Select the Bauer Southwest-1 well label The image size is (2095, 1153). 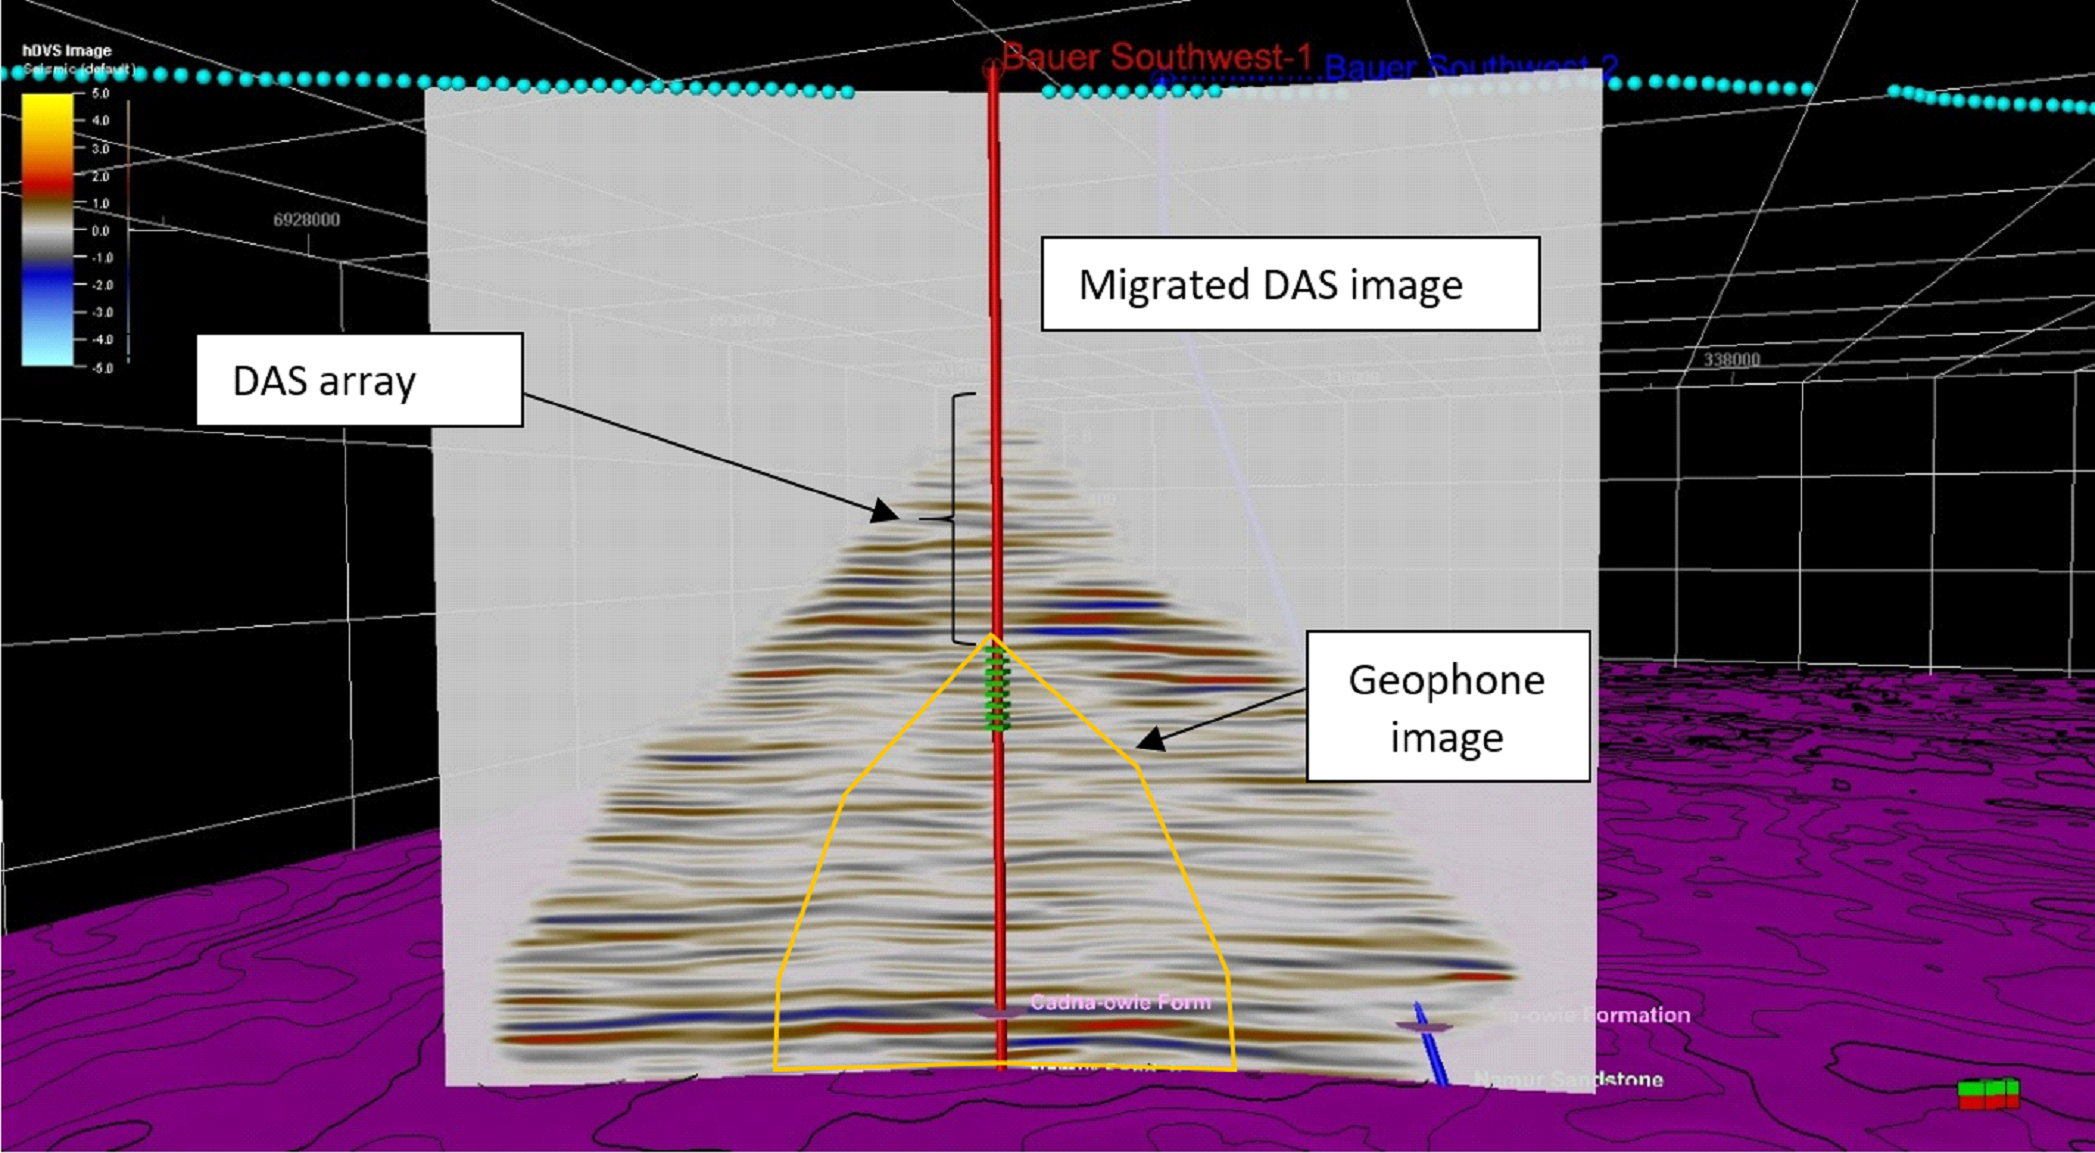(x=1155, y=57)
